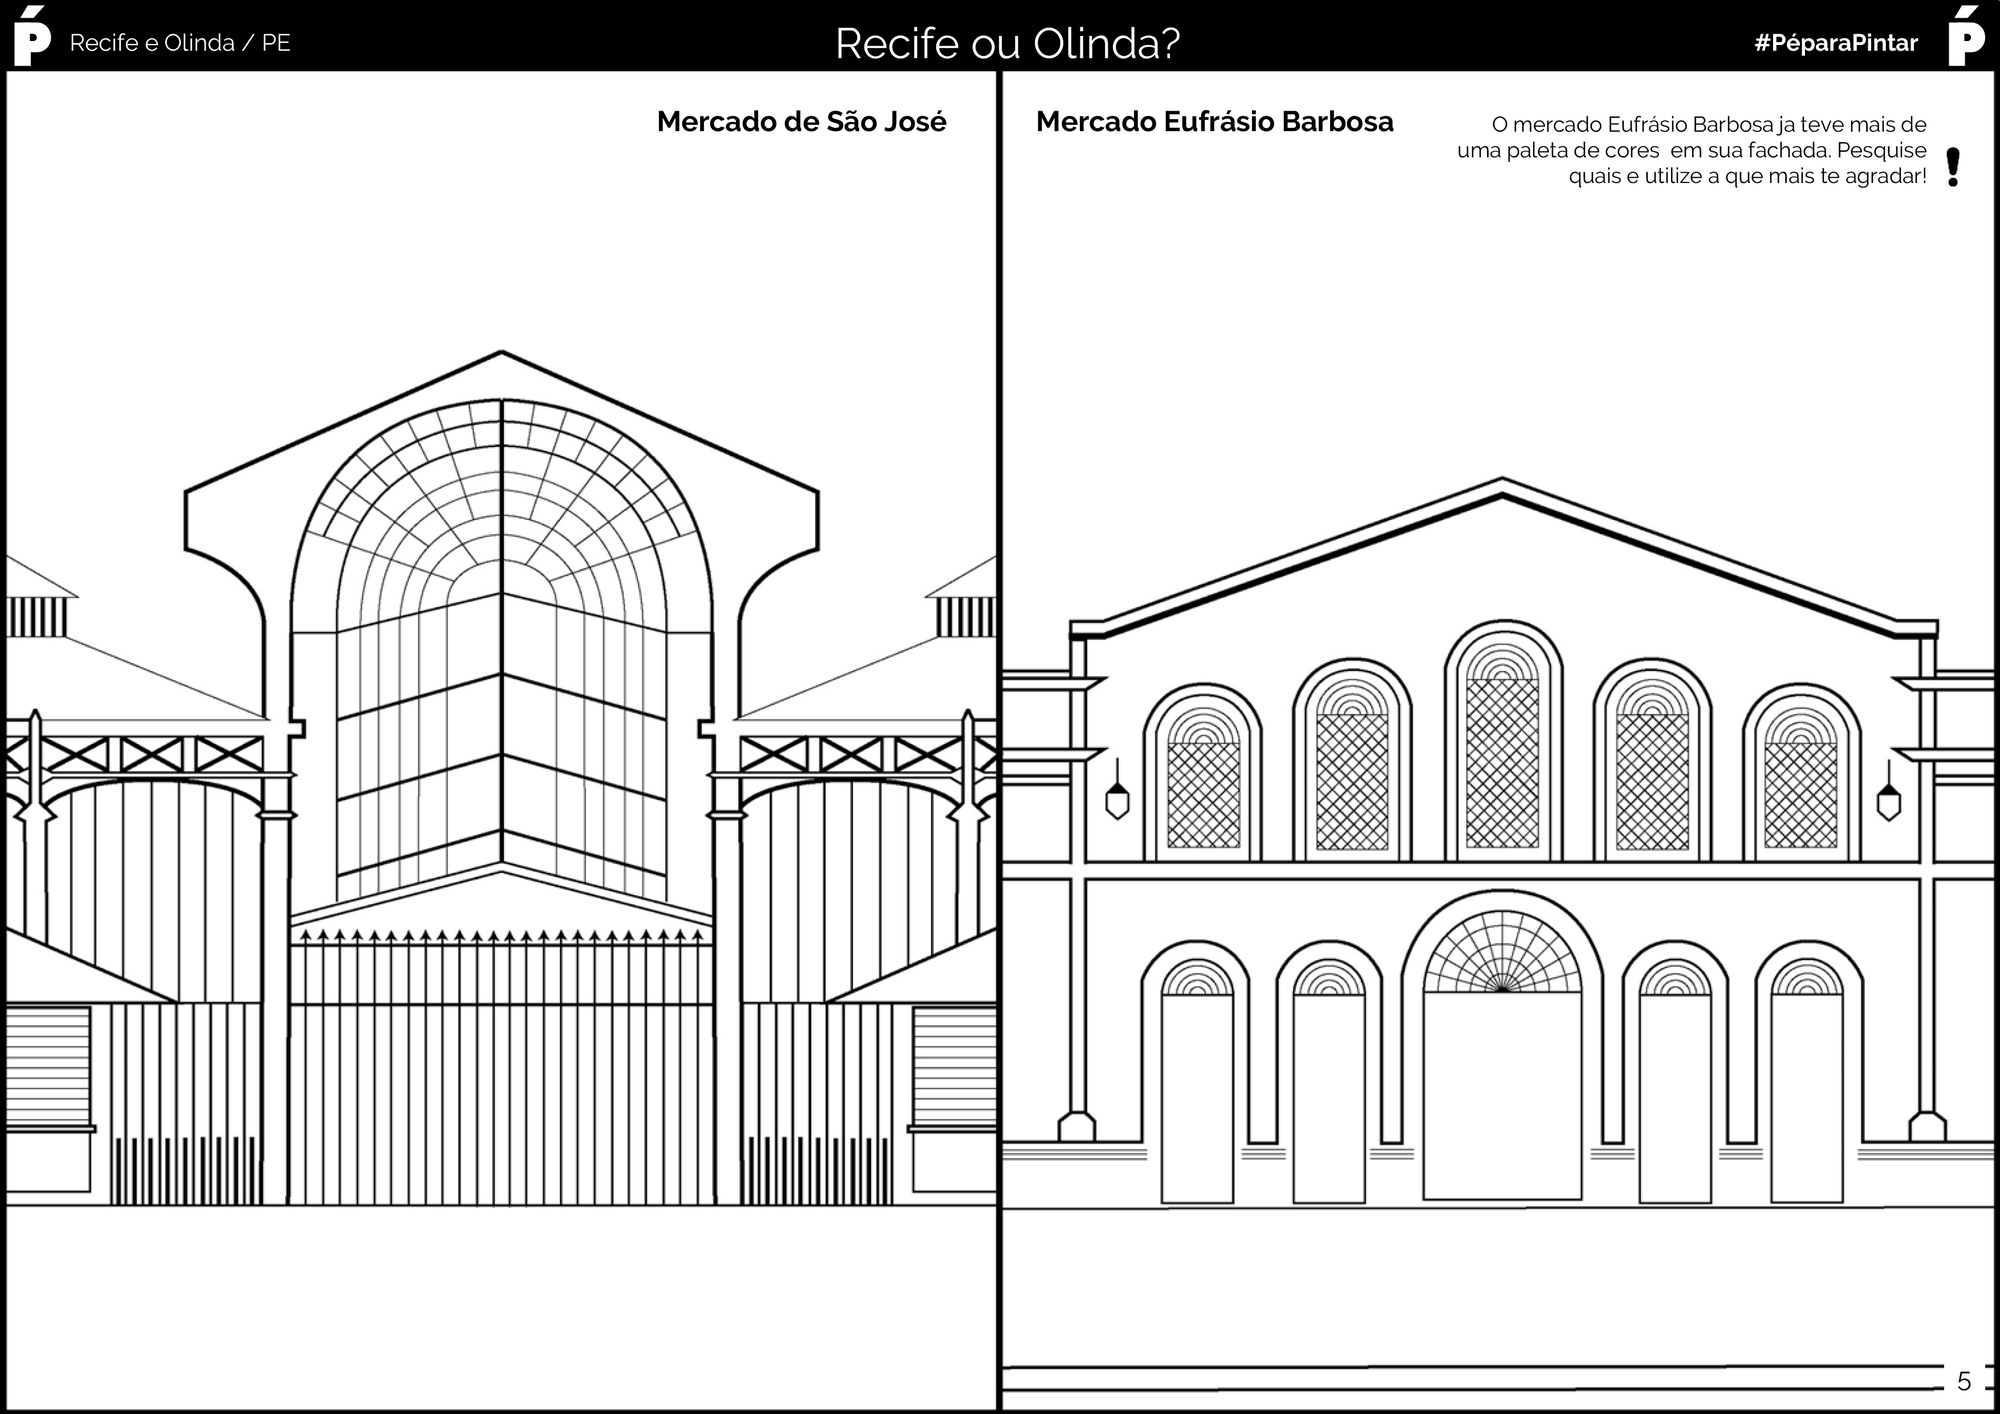Click the left wall lantern on Eufrásio Barbosa façade
Image resolution: width=2000 pixels, height=1414 pixels.
1117,790
